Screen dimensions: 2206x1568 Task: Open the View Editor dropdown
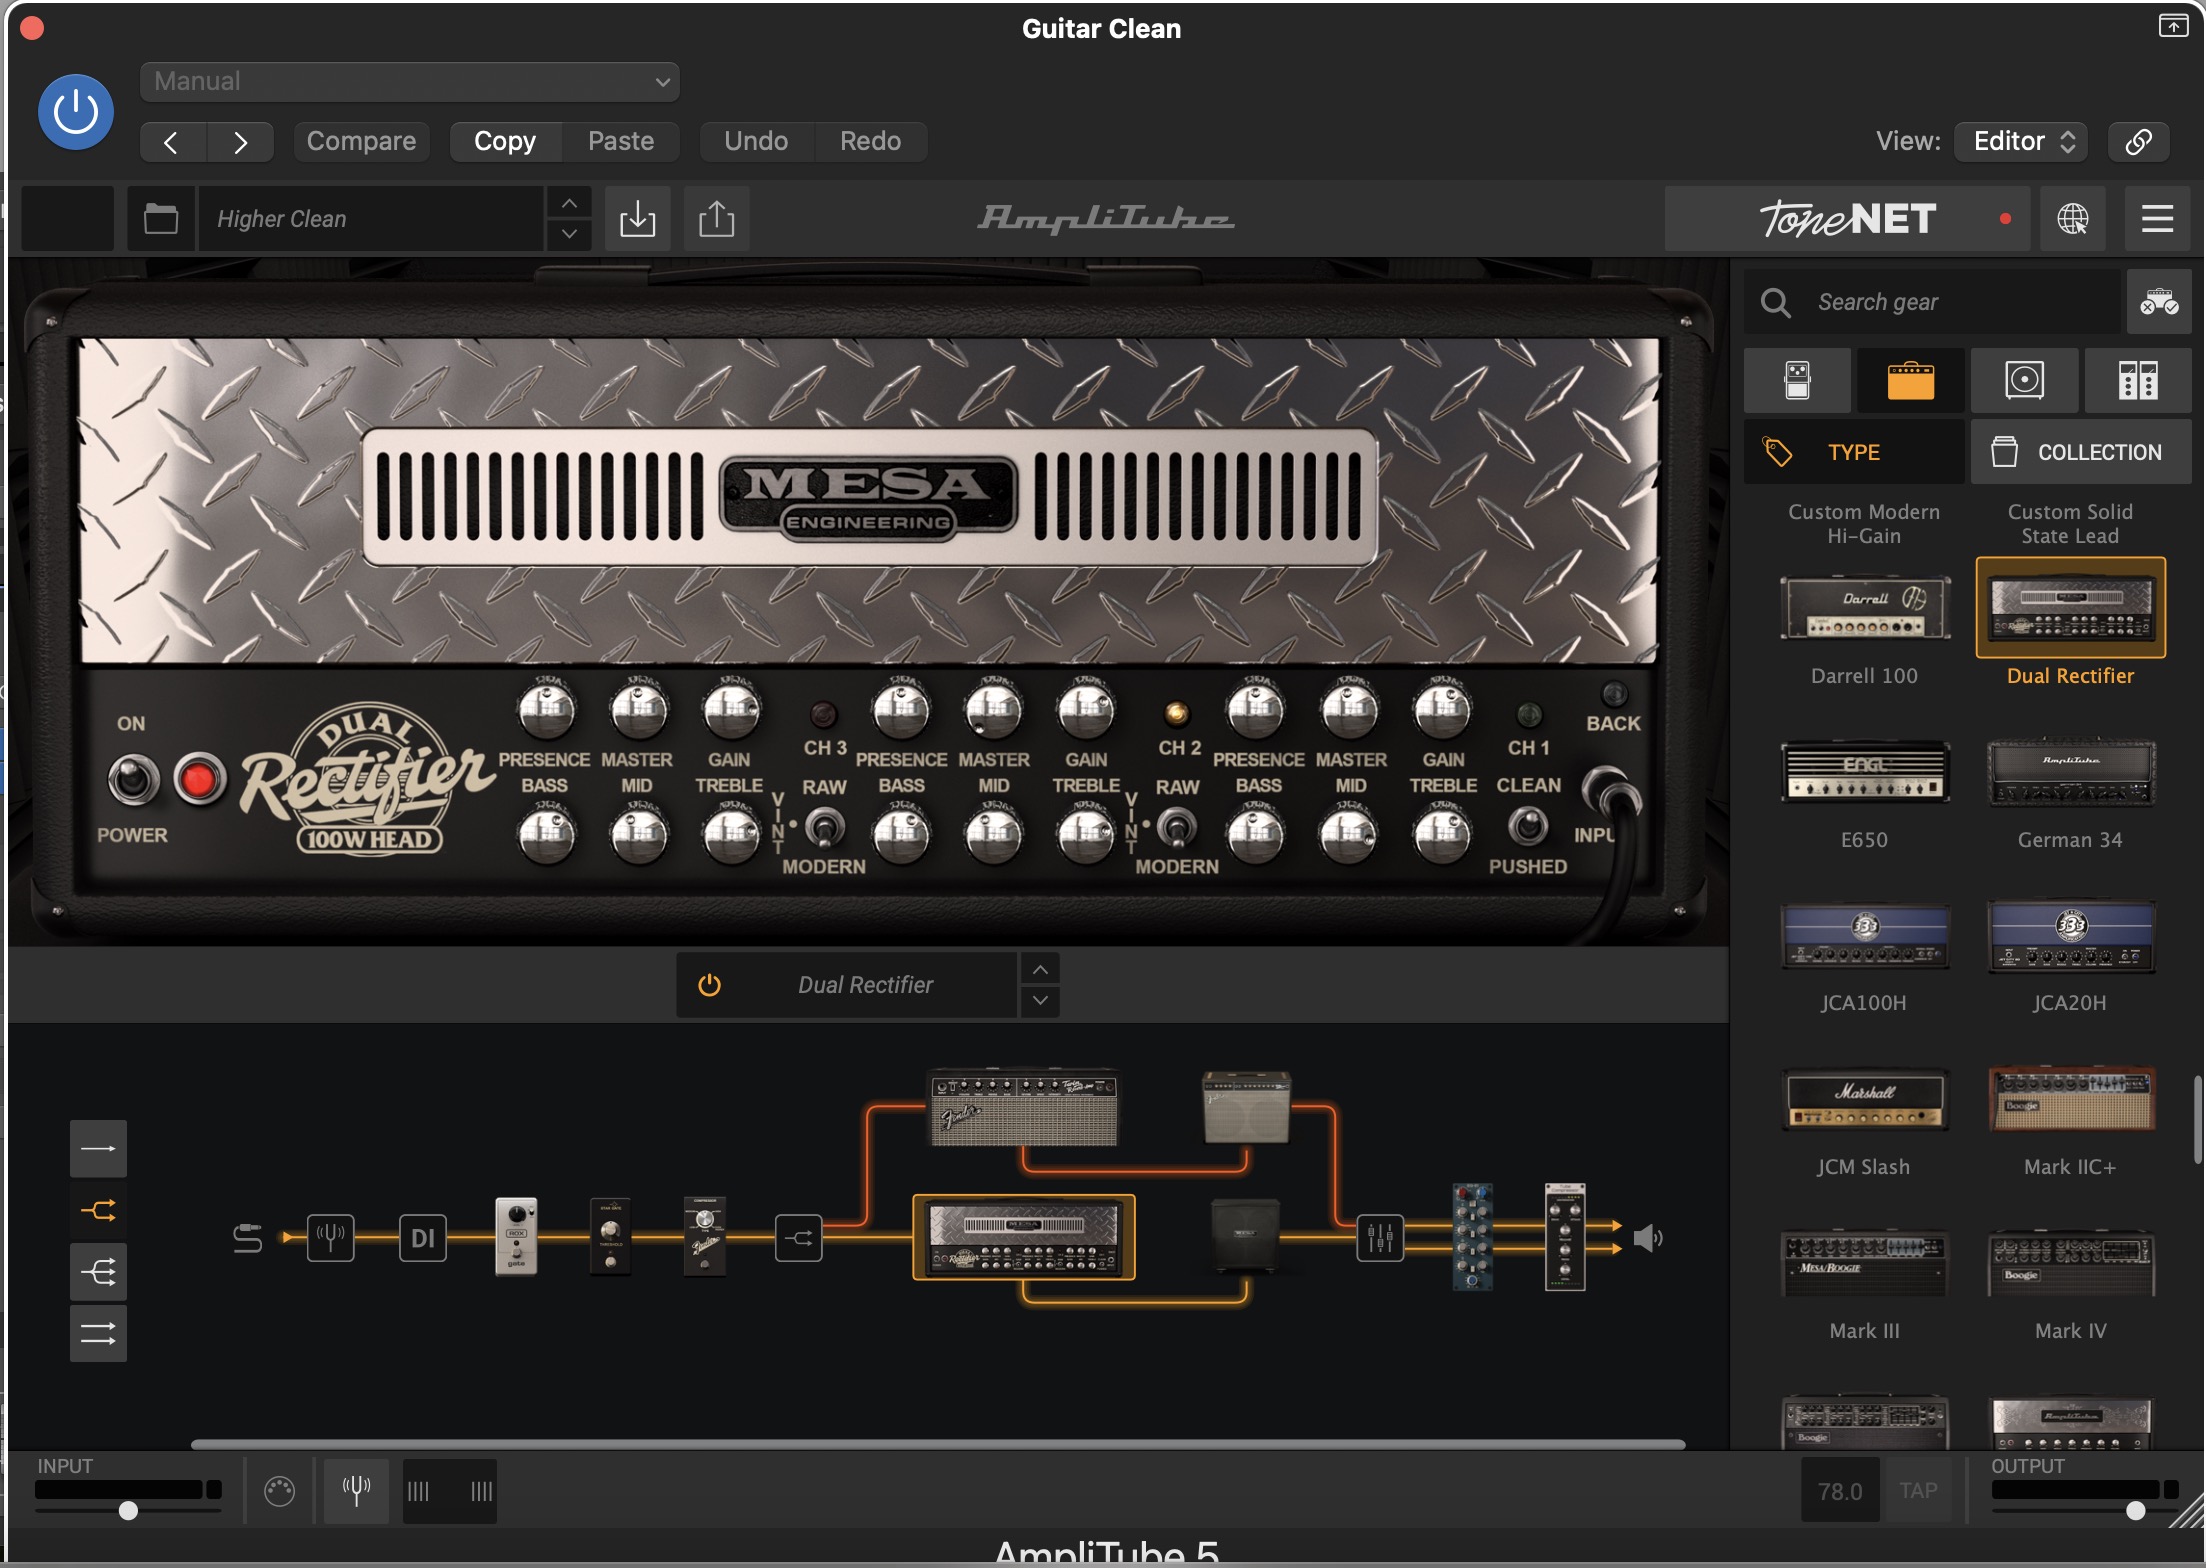[x=2021, y=142]
